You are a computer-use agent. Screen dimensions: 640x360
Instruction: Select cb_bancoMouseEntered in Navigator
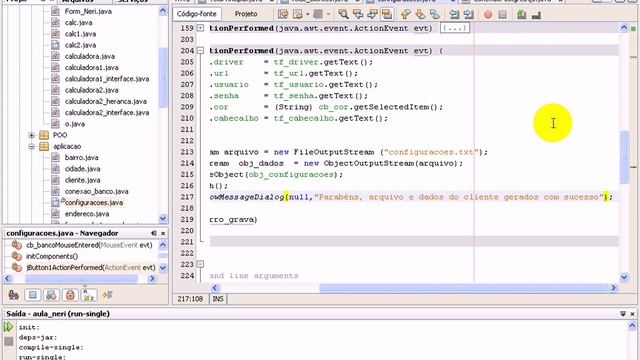pyautogui.click(x=89, y=245)
